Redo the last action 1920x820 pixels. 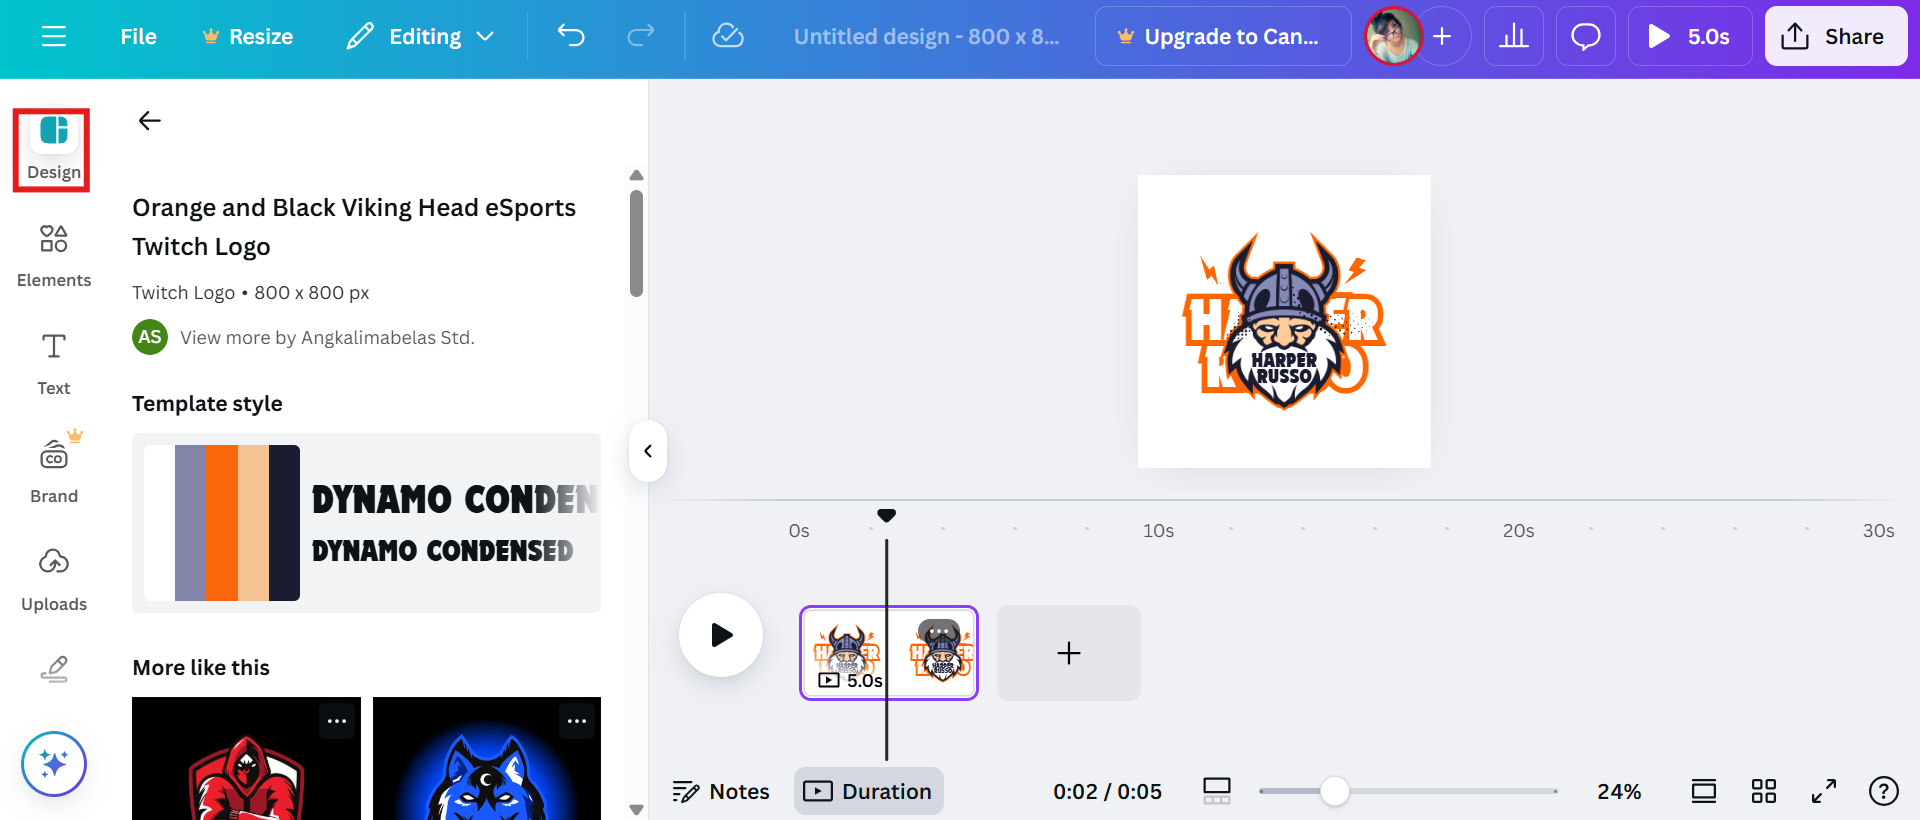640,37
